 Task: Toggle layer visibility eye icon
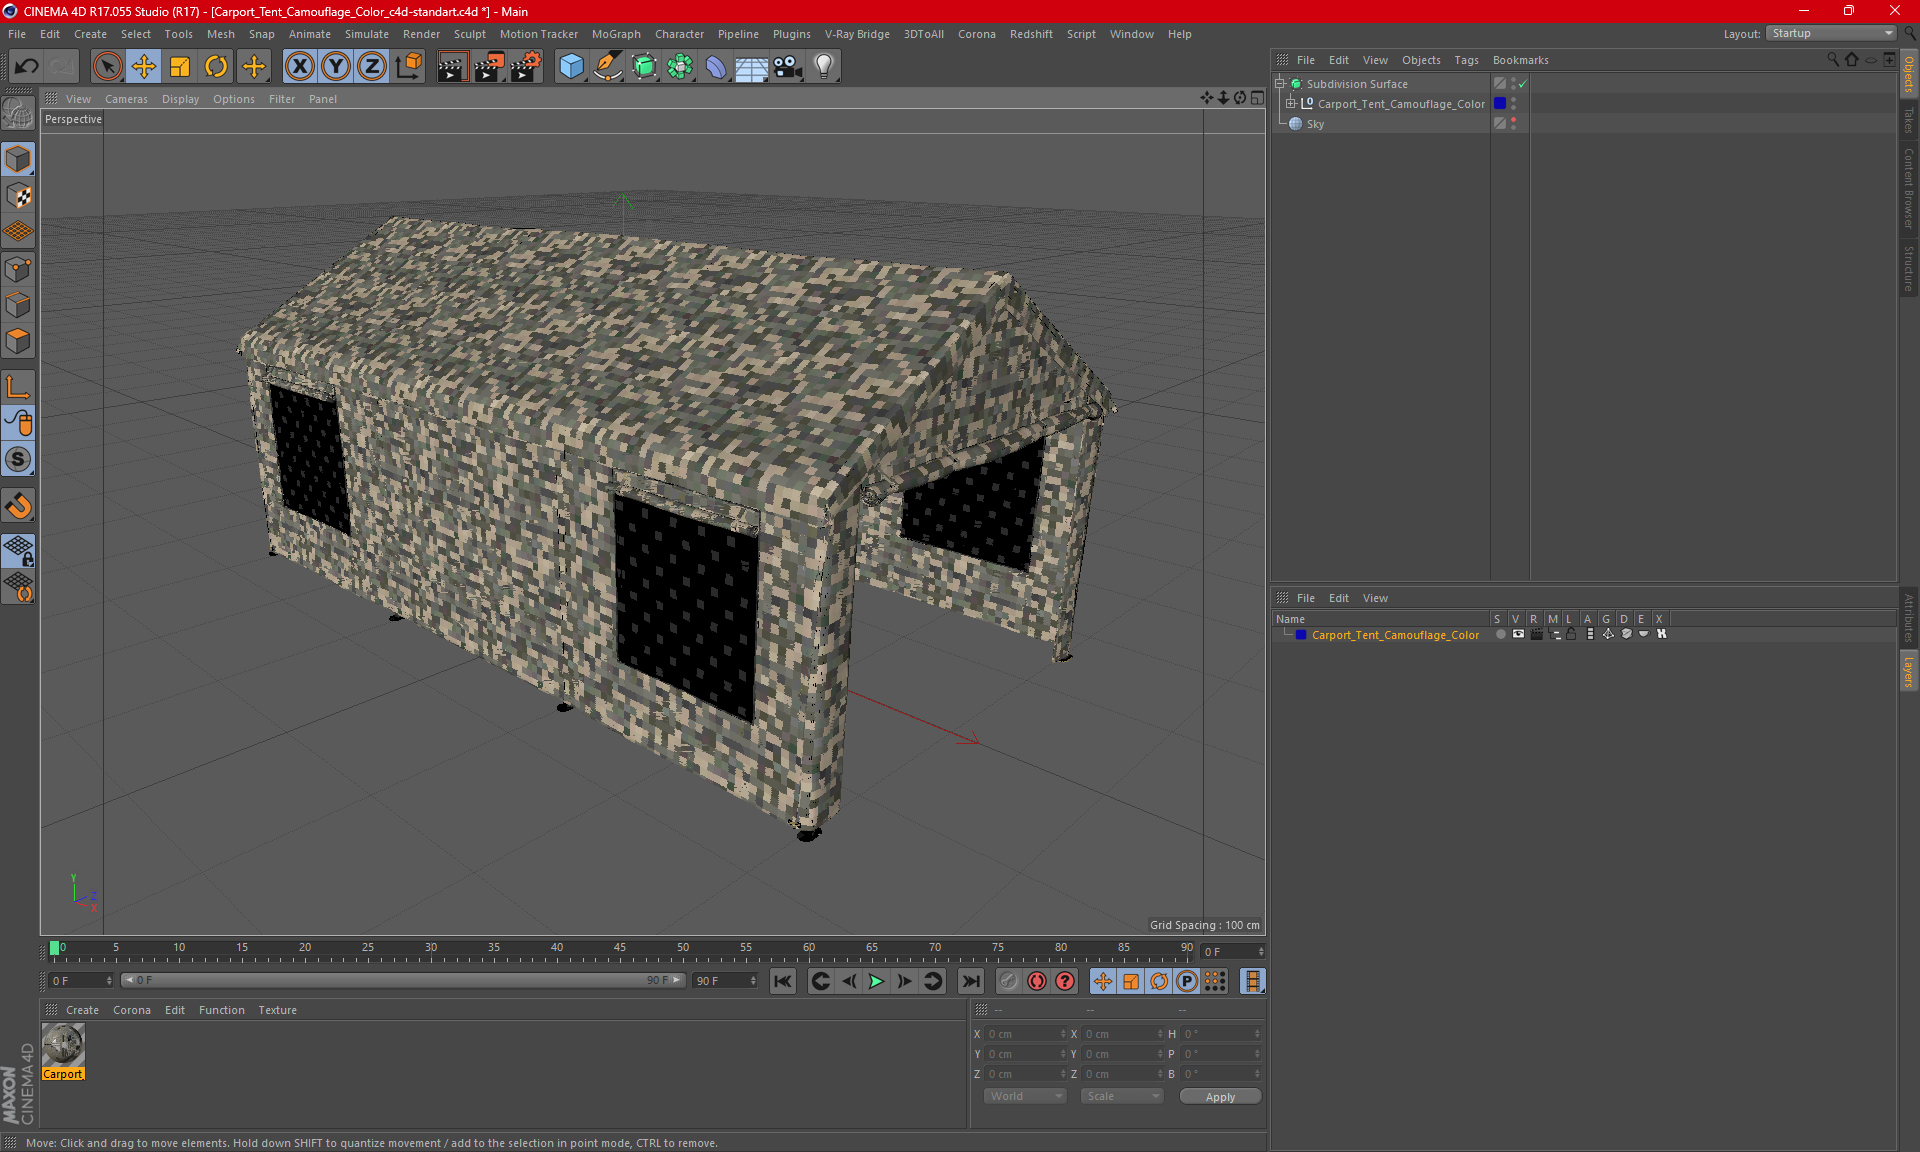[1518, 634]
